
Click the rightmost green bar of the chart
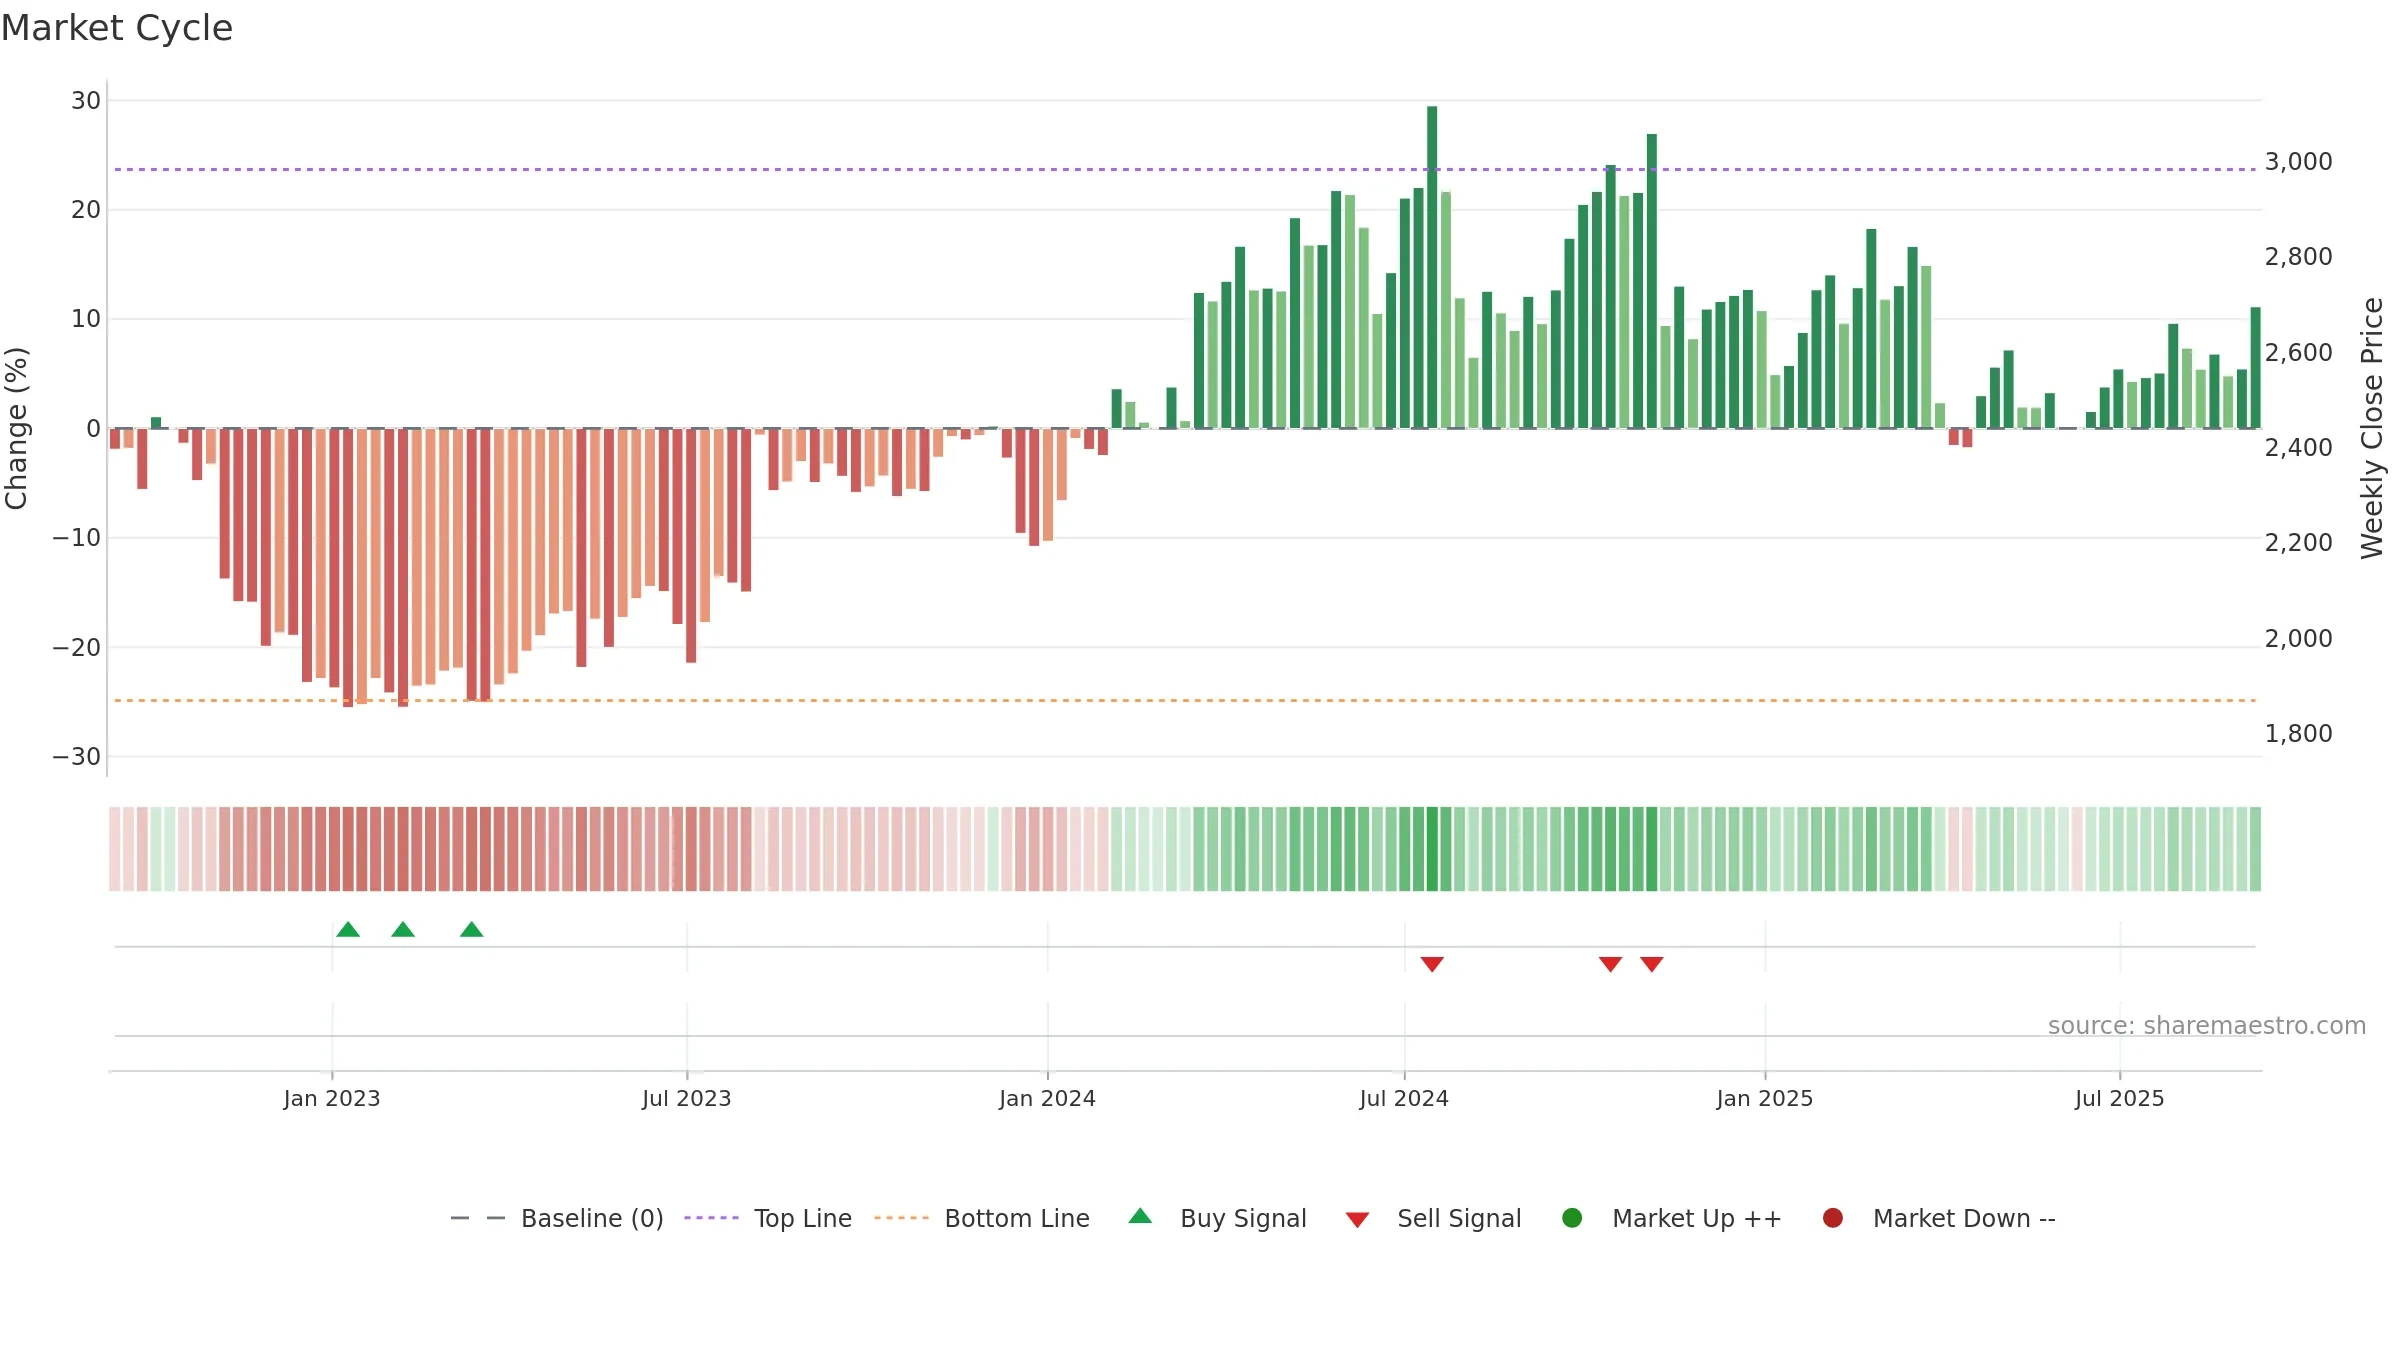click(2255, 368)
